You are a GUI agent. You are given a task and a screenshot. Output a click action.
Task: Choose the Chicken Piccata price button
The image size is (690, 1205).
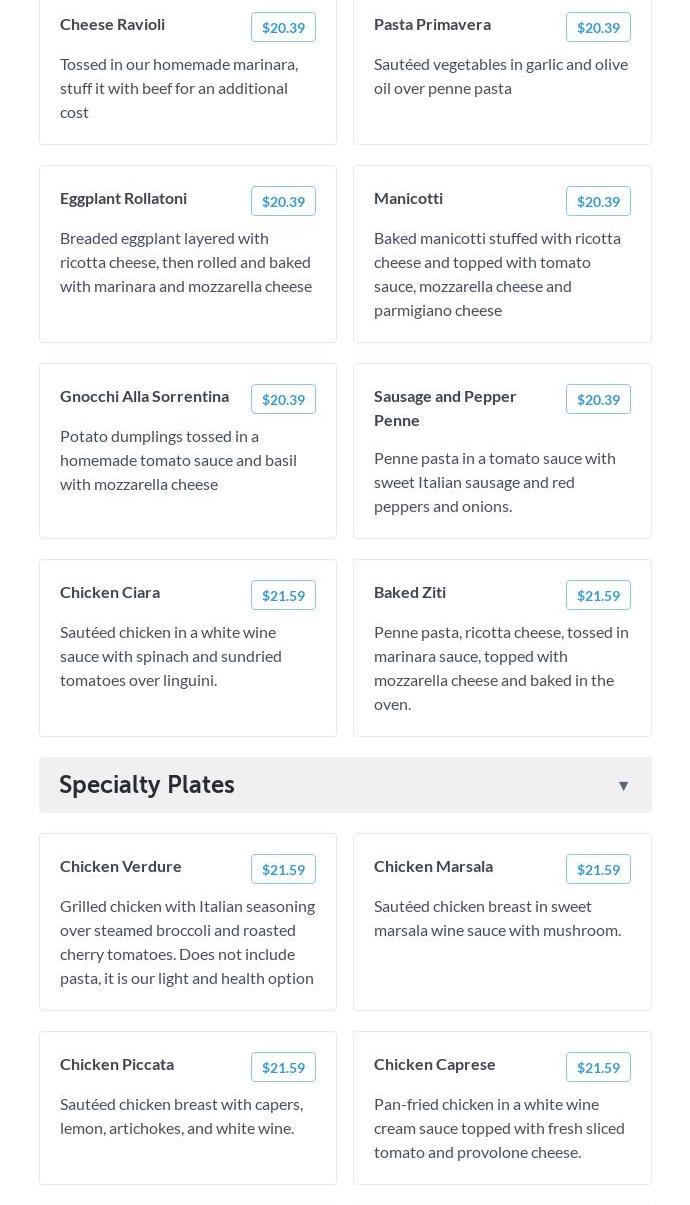tap(283, 1068)
